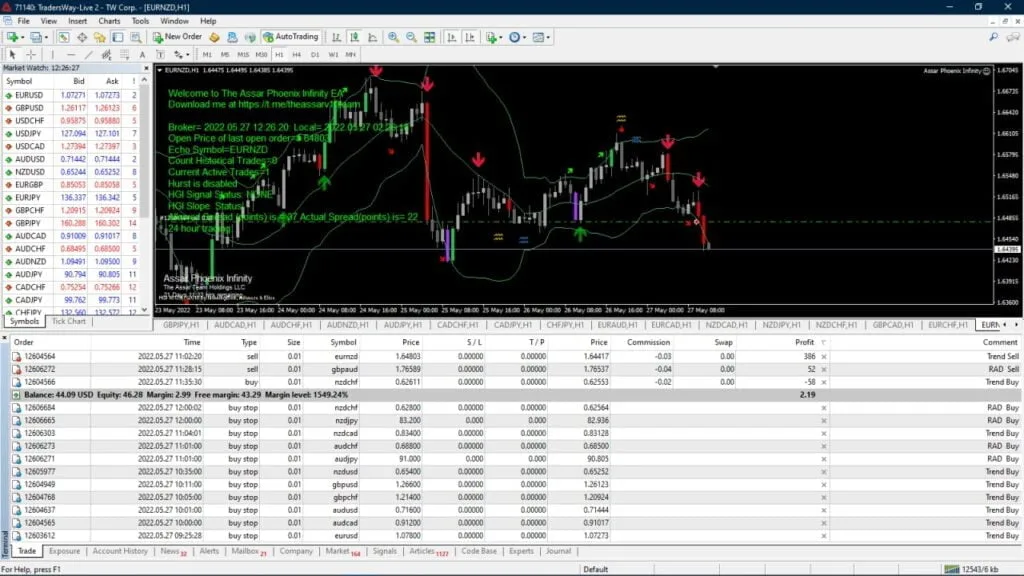Toggle the chart shift

(x=470, y=37)
